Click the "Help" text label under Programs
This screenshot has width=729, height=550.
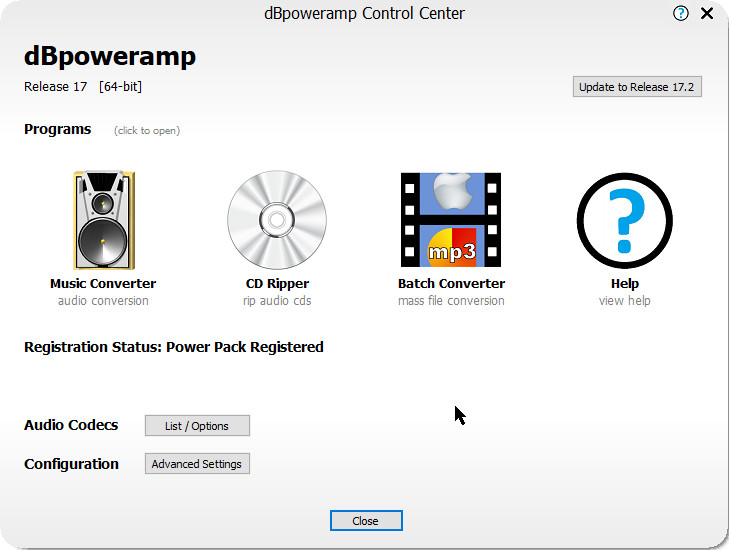click(624, 284)
